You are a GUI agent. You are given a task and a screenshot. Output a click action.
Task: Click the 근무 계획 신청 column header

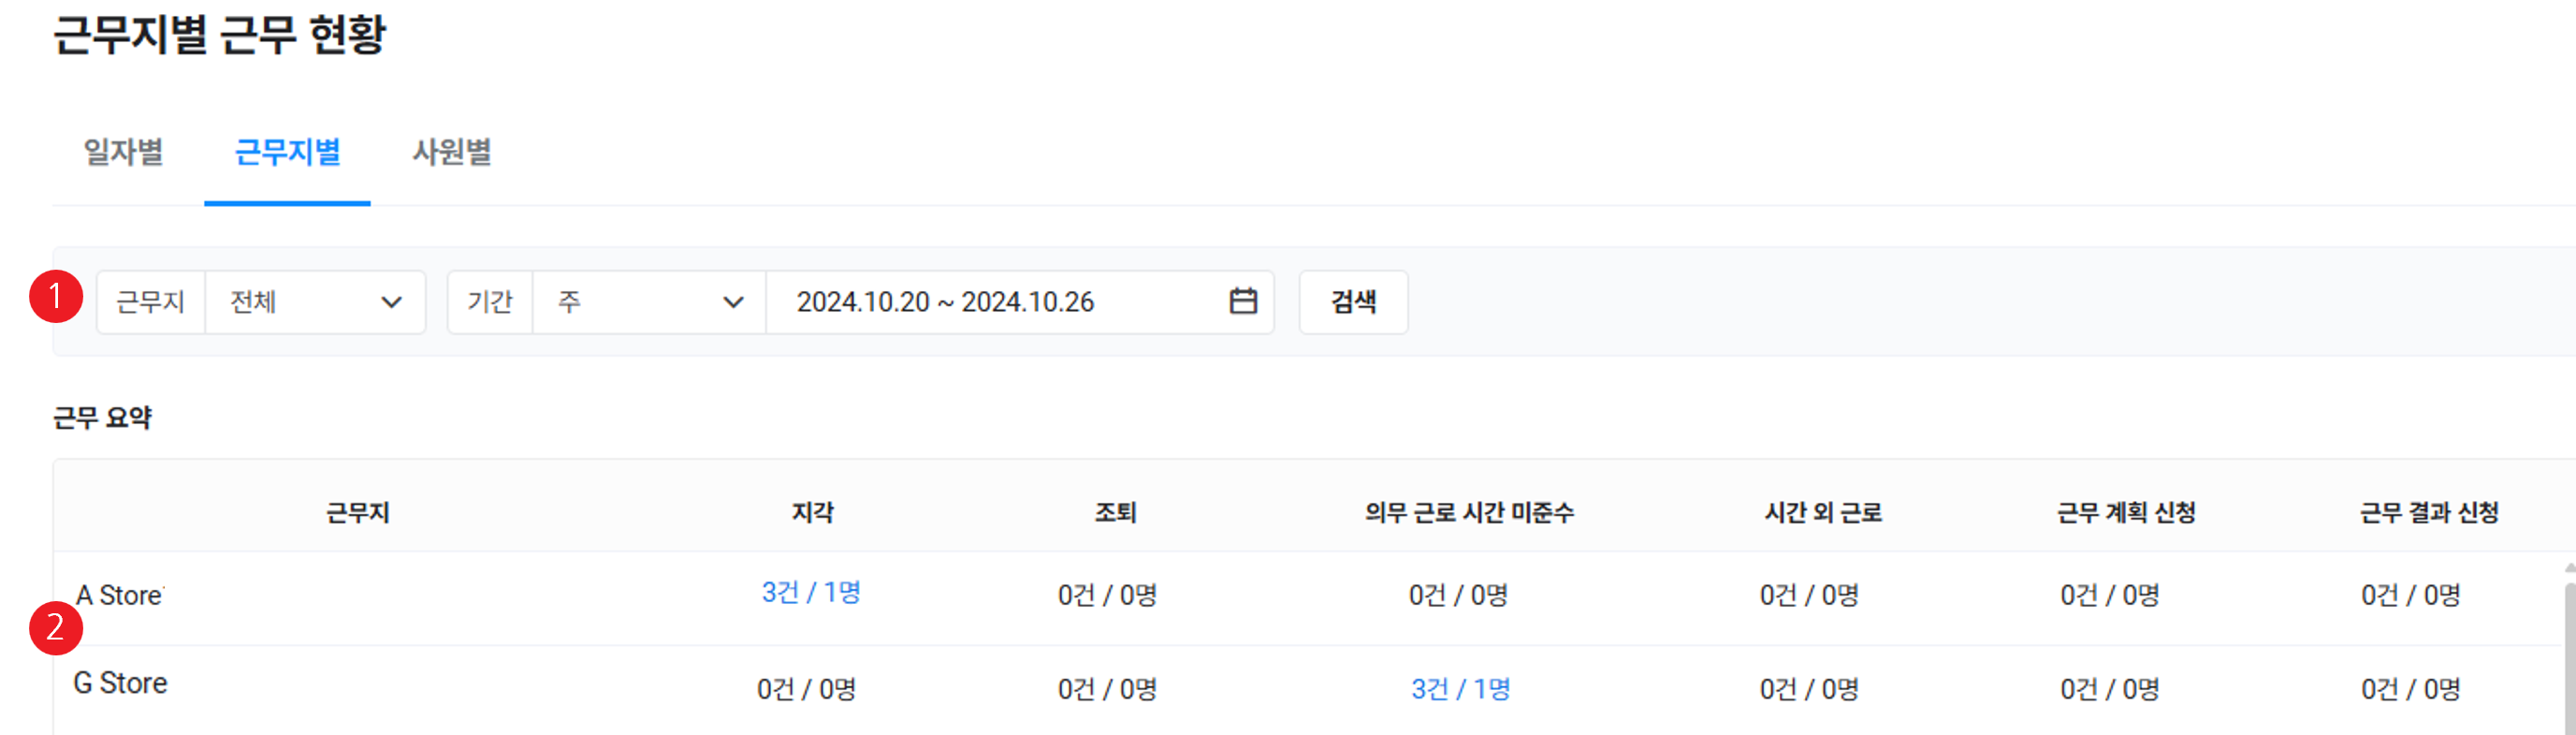[x=2126, y=513]
